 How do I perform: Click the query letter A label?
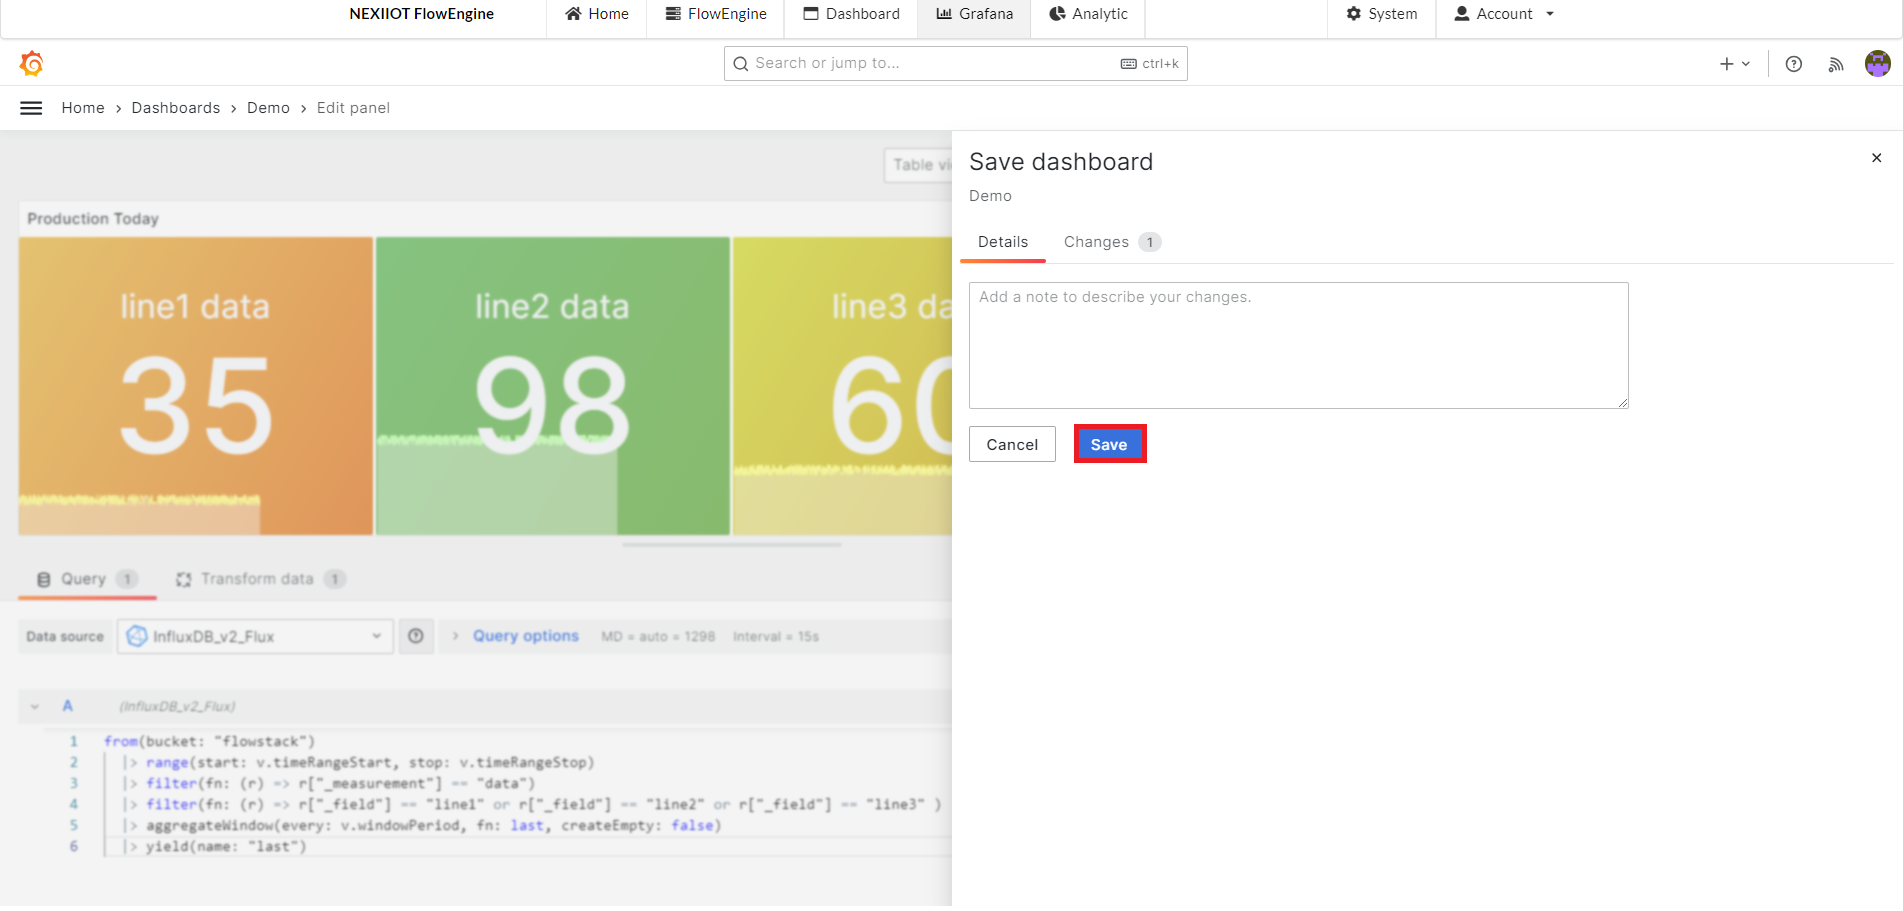point(68,706)
